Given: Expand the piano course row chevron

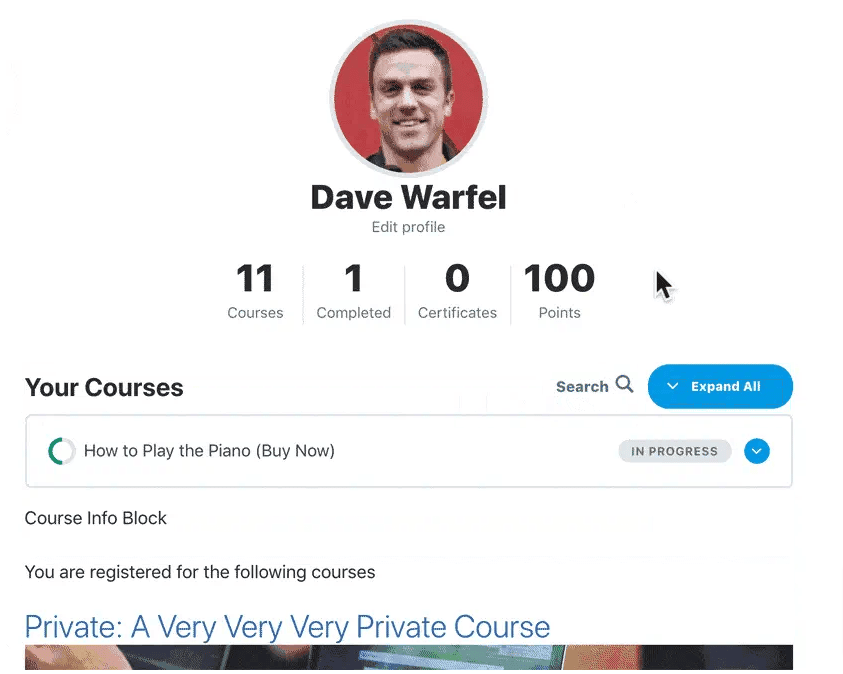Looking at the screenshot, I should [x=756, y=451].
